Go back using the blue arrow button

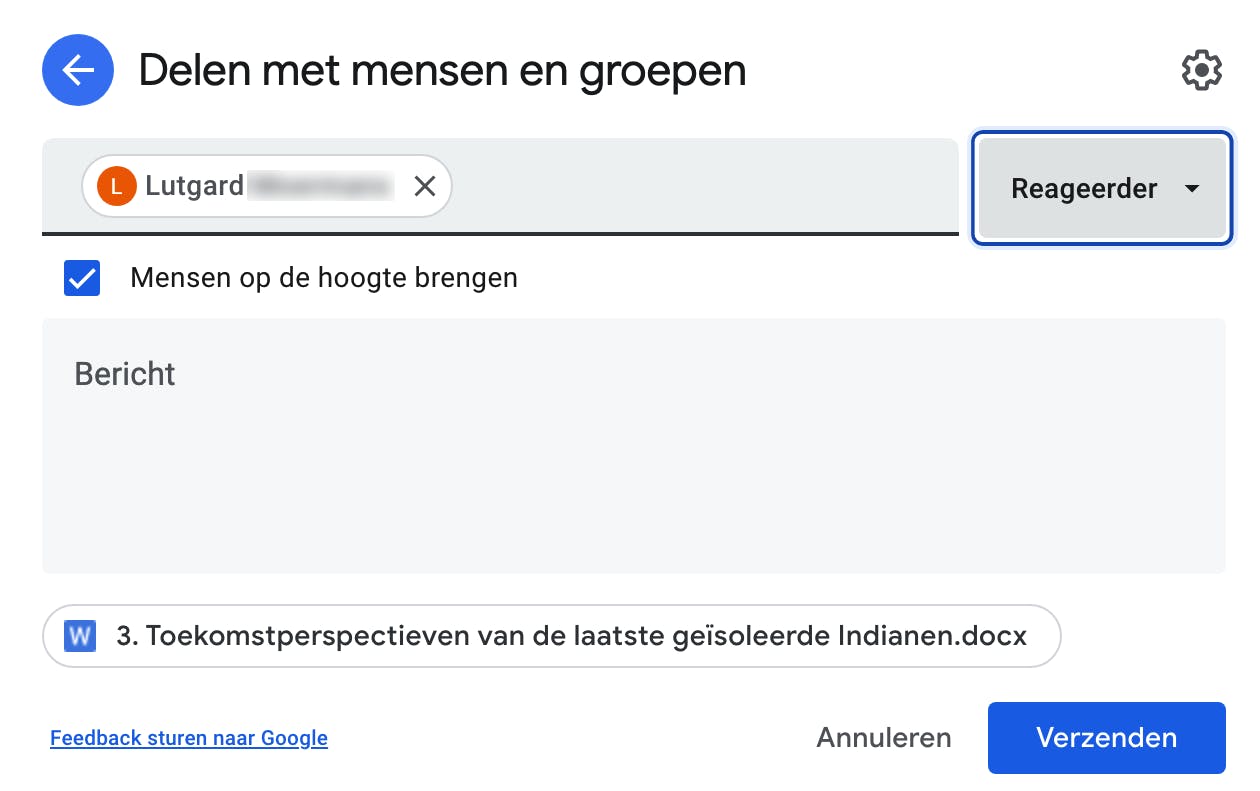point(78,71)
